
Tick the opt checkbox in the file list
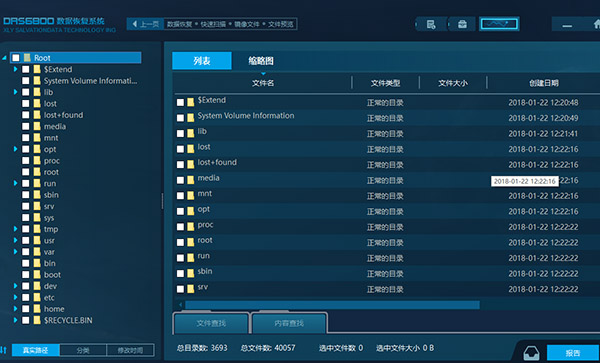click(180, 211)
